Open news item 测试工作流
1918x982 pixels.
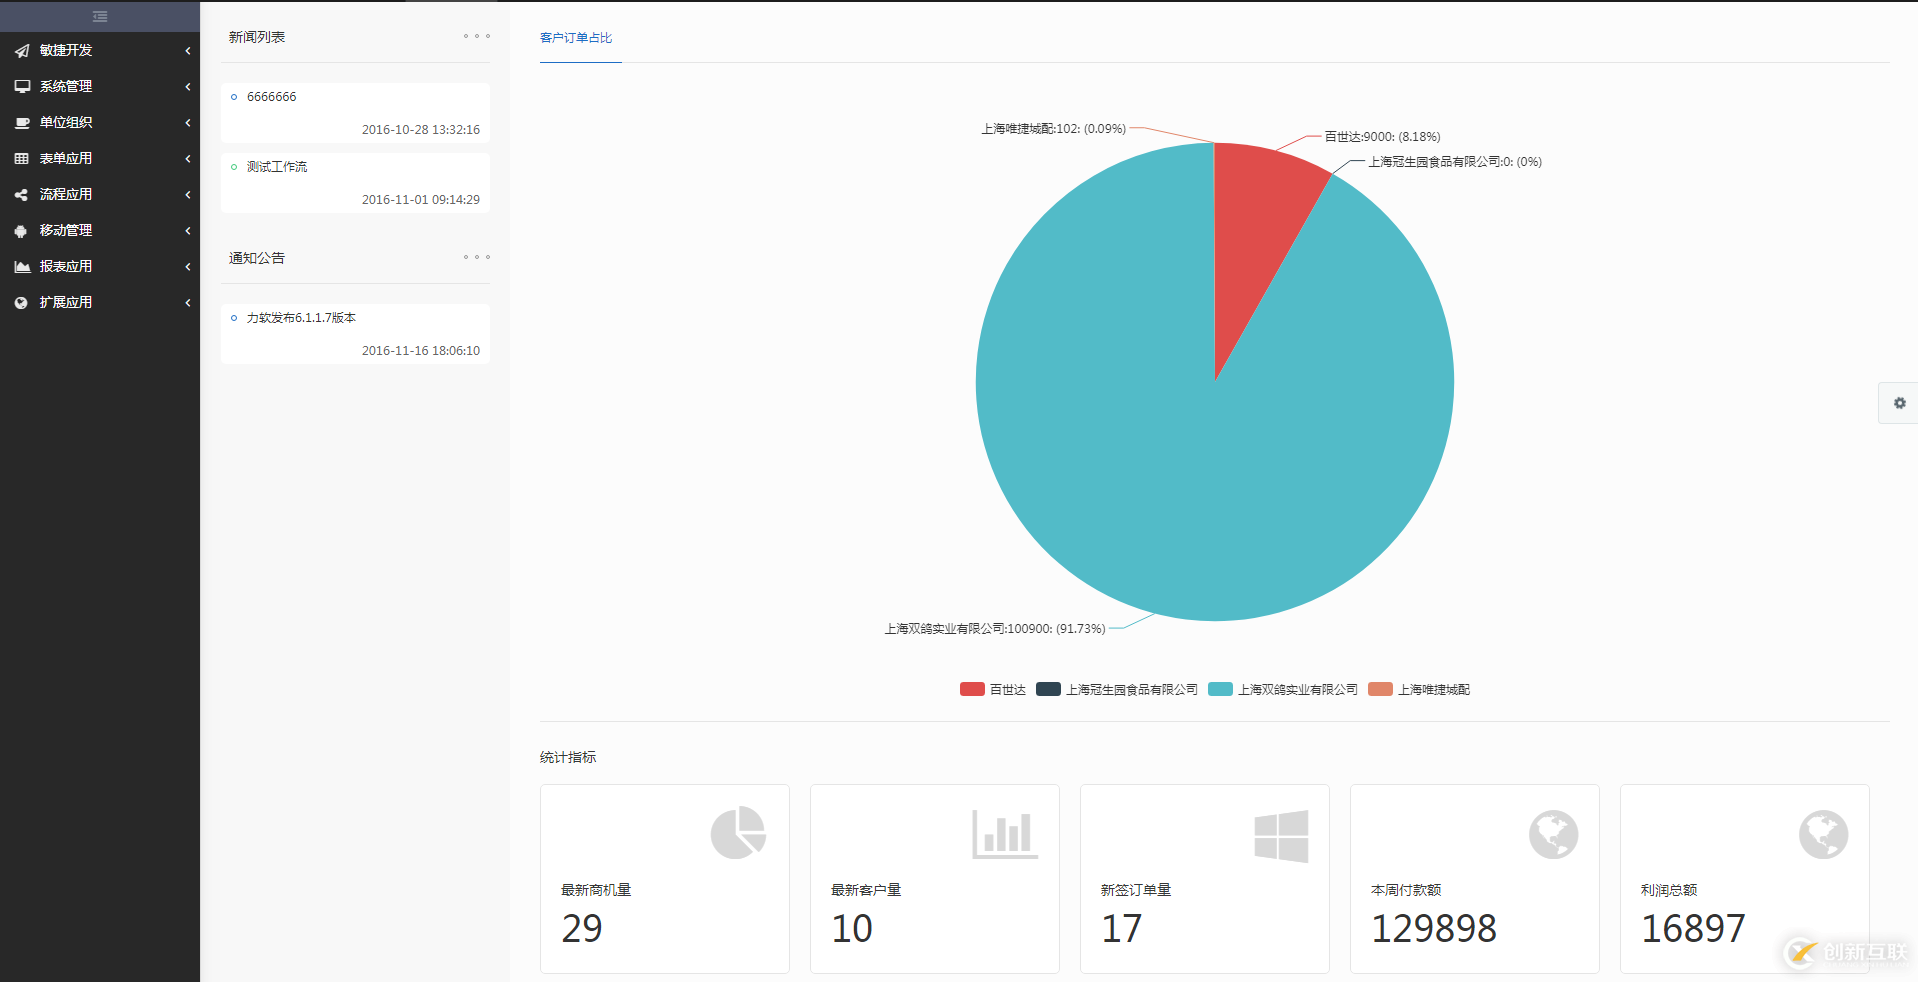[277, 167]
